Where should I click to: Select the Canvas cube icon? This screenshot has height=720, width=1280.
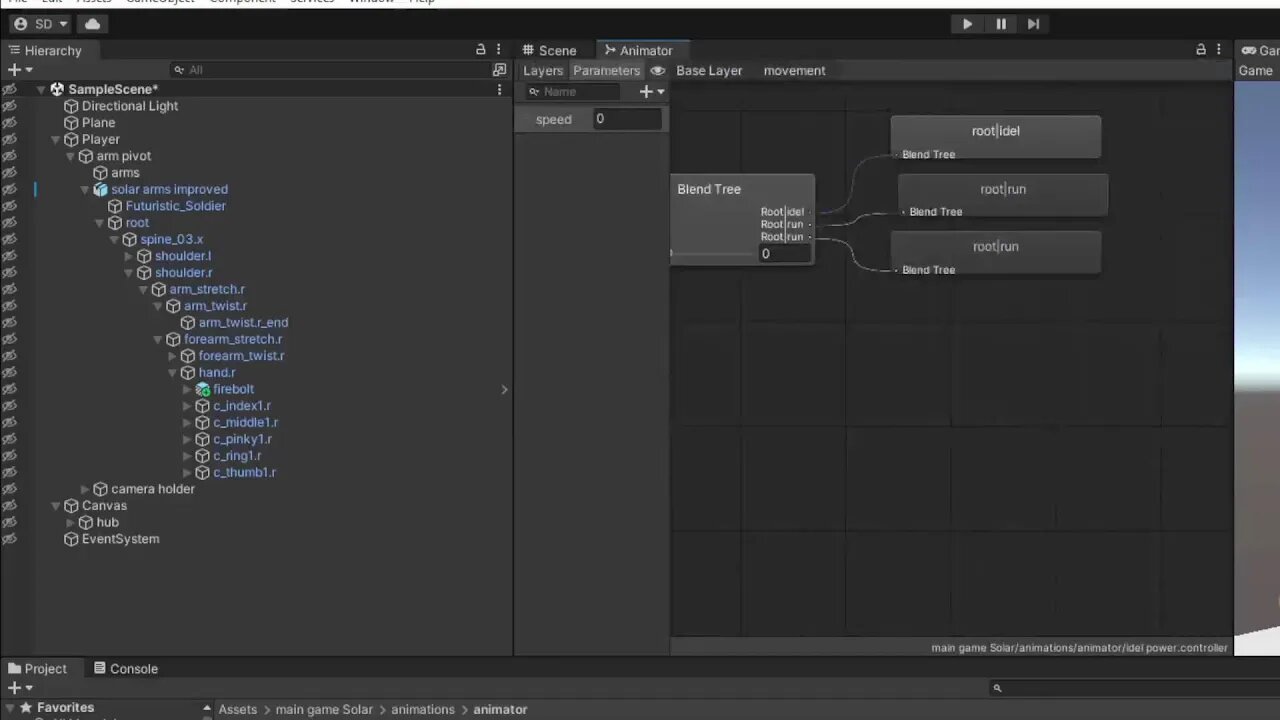click(71, 506)
